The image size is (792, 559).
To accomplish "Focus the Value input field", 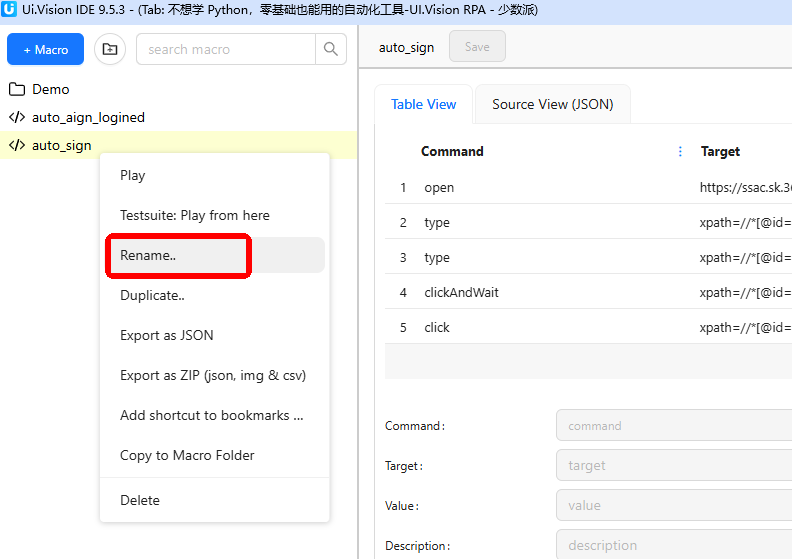I will click(x=674, y=505).
